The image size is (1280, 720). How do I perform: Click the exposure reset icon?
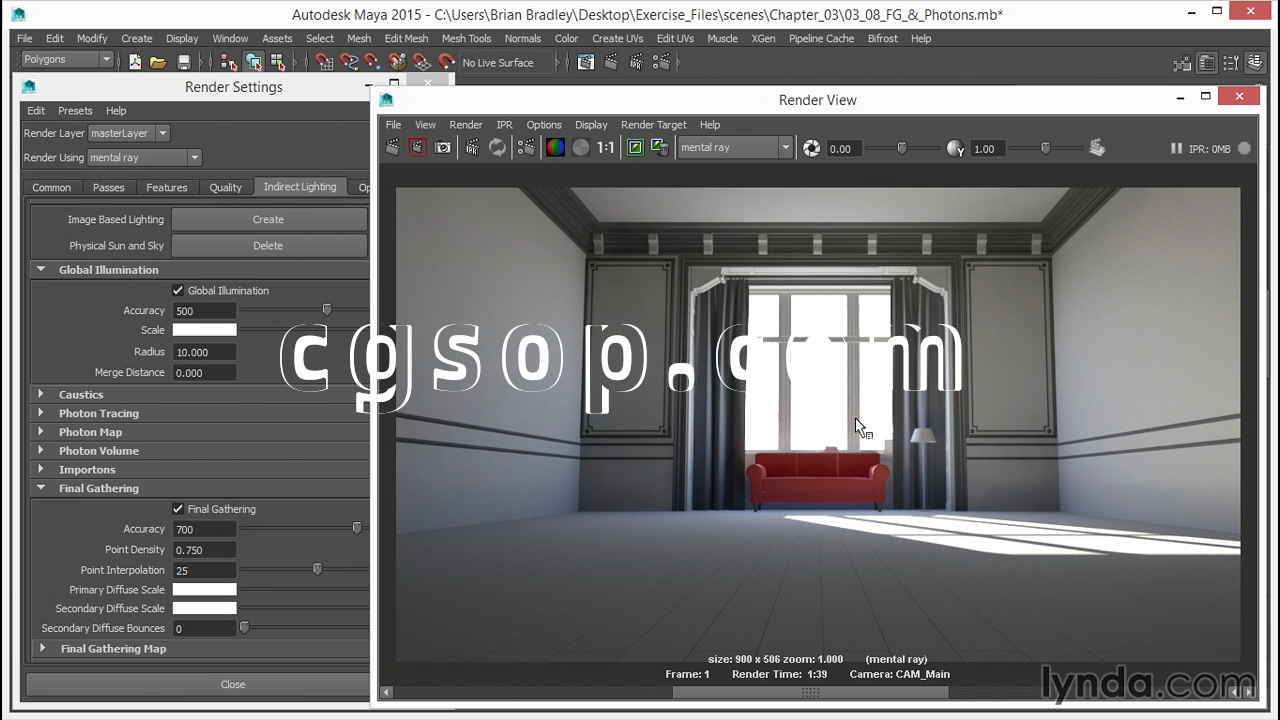tap(812, 148)
